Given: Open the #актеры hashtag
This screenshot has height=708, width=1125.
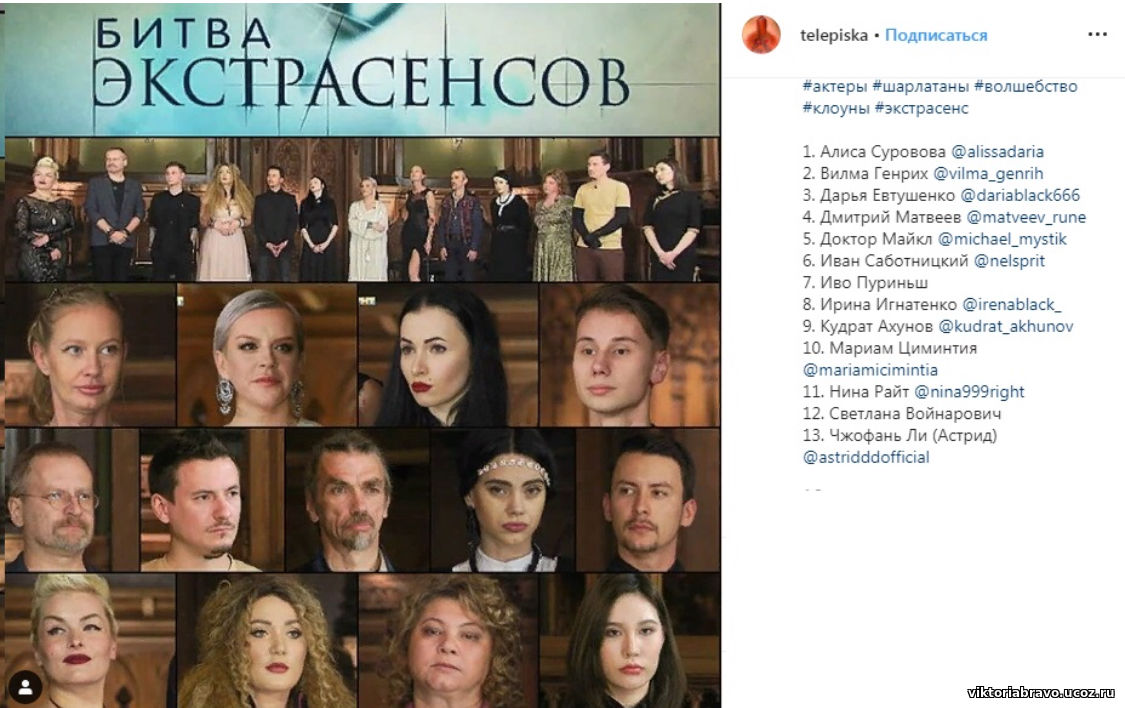Looking at the screenshot, I should pyautogui.click(x=834, y=87).
